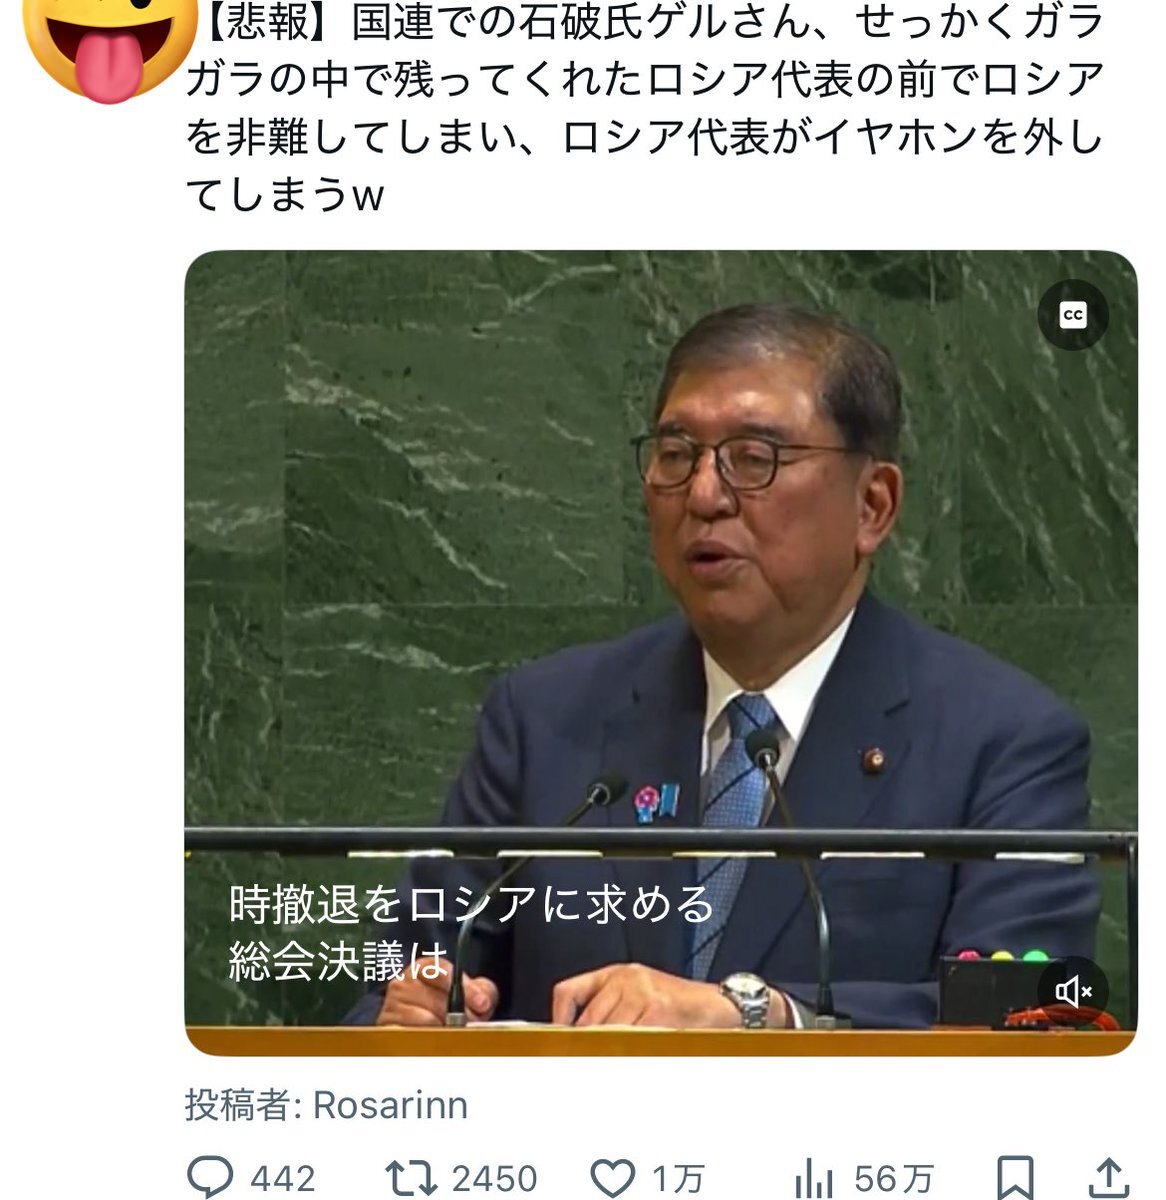Open the tweet text starting with 【悲報】
1166x1200 pixels.
tap(645, 108)
